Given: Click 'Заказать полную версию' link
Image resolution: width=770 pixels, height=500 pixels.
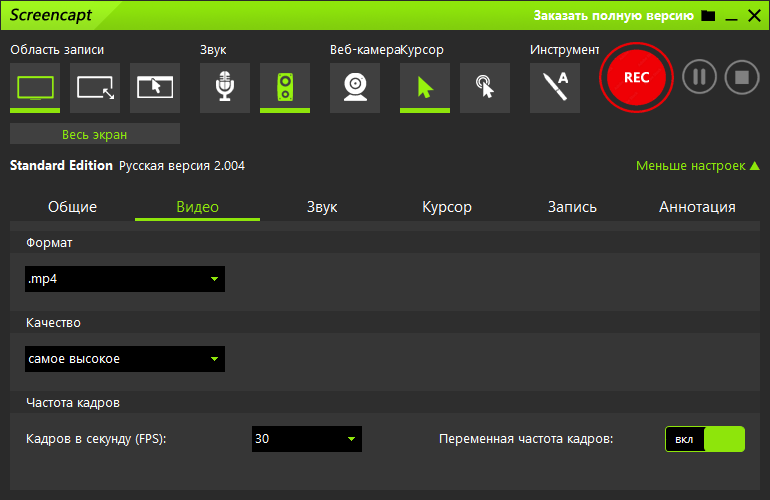Looking at the screenshot, I should (x=613, y=16).
